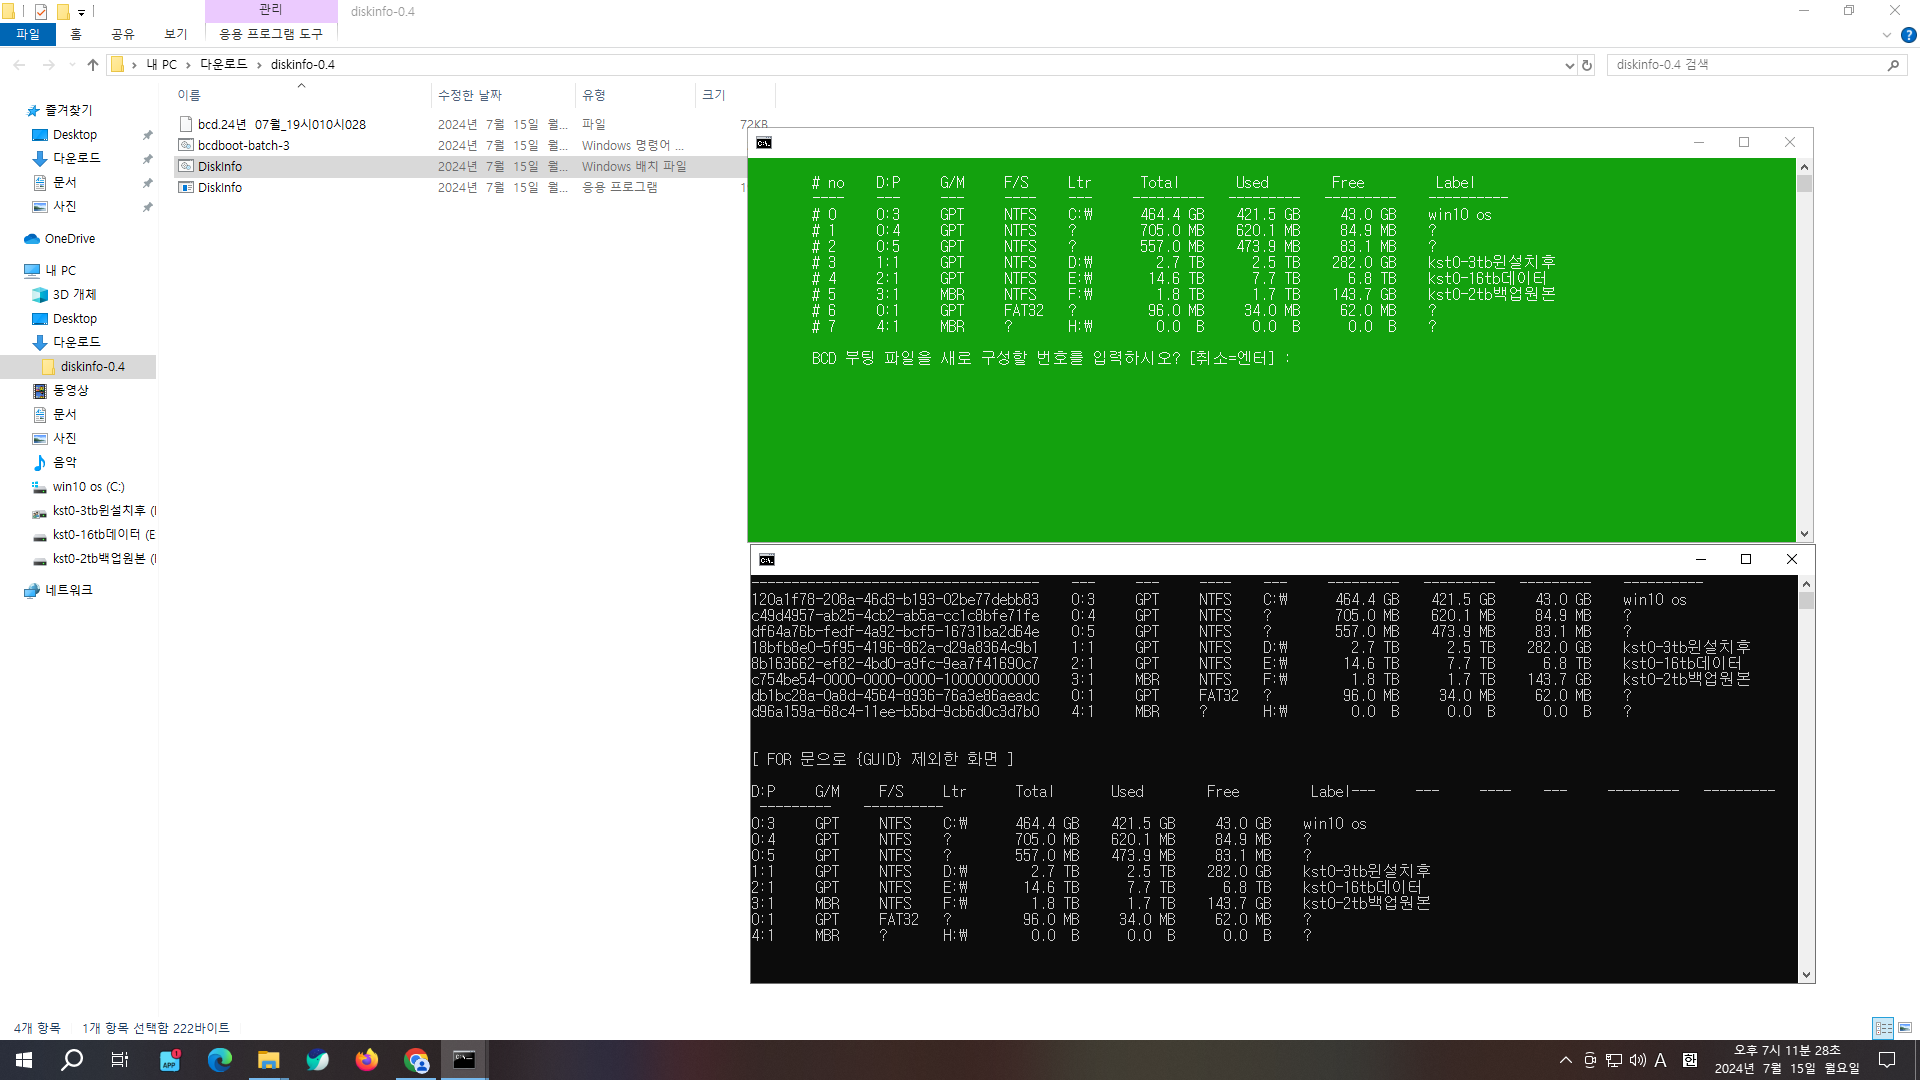Switch to the 보기 ribbon tab
The width and height of the screenshot is (1920, 1080).
(x=176, y=34)
